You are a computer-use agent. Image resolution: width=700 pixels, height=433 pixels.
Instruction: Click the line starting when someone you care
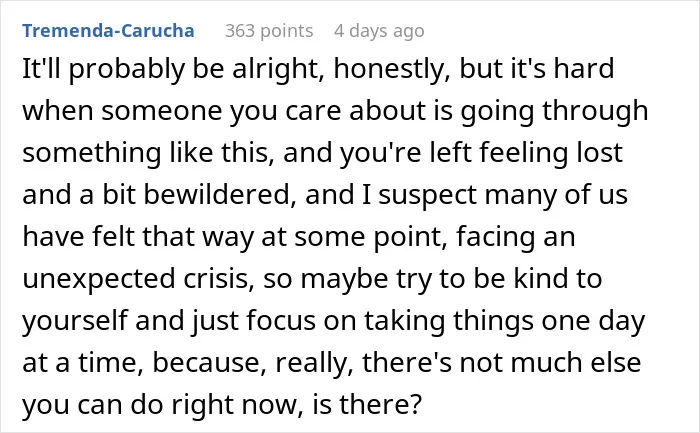point(335,111)
